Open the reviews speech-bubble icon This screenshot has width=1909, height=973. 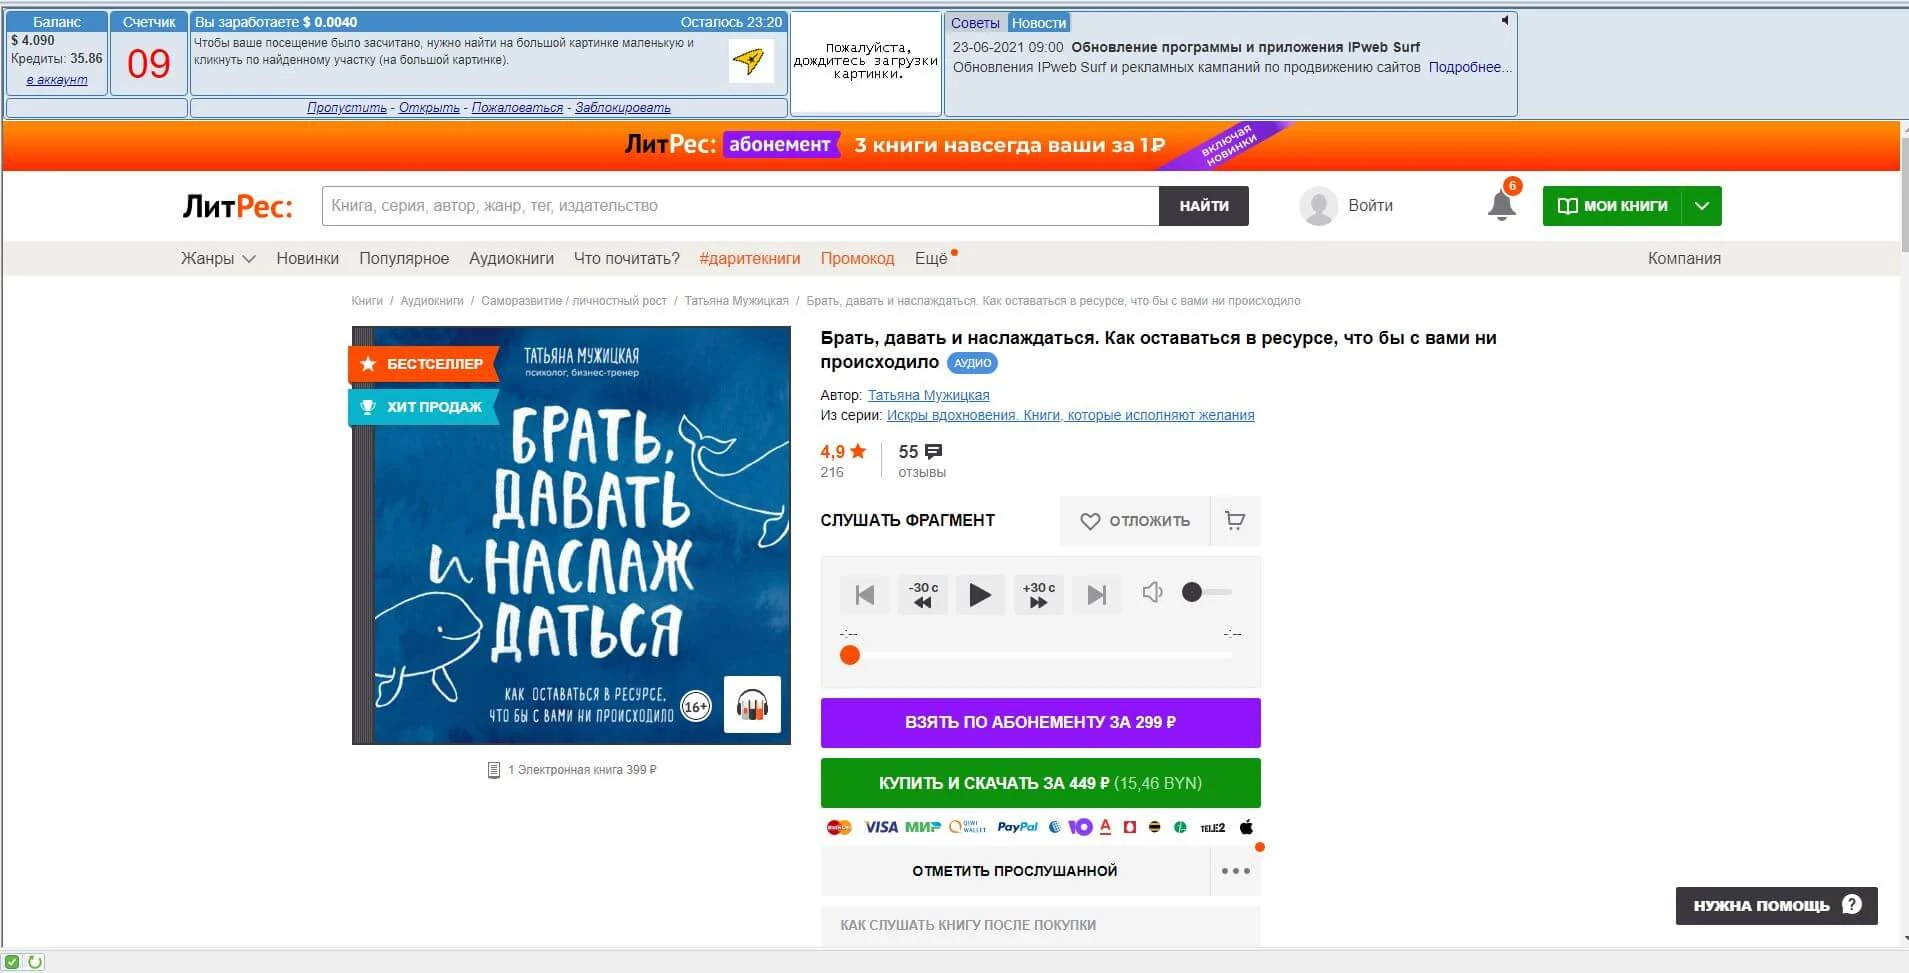pos(934,452)
